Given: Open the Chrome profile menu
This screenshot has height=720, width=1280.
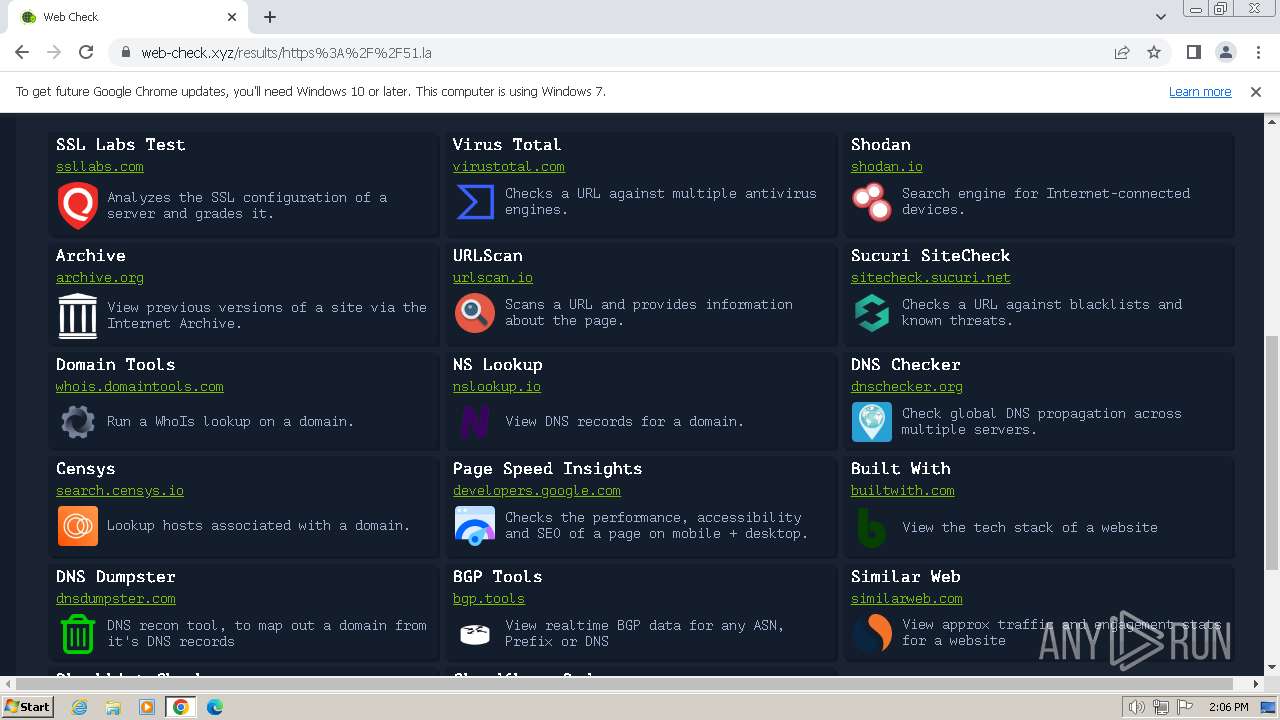Looking at the screenshot, I should pos(1226,52).
